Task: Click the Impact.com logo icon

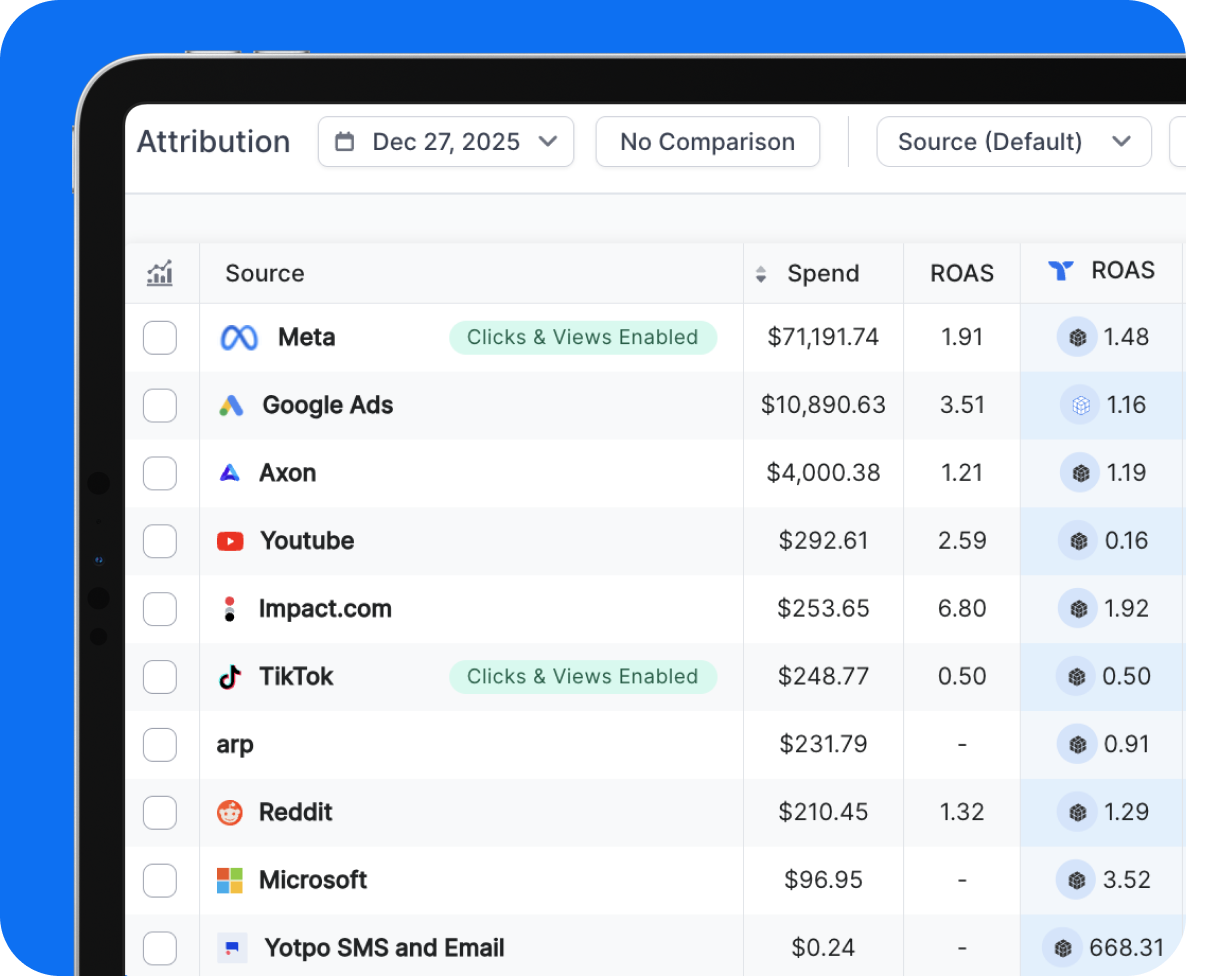Action: (229, 609)
